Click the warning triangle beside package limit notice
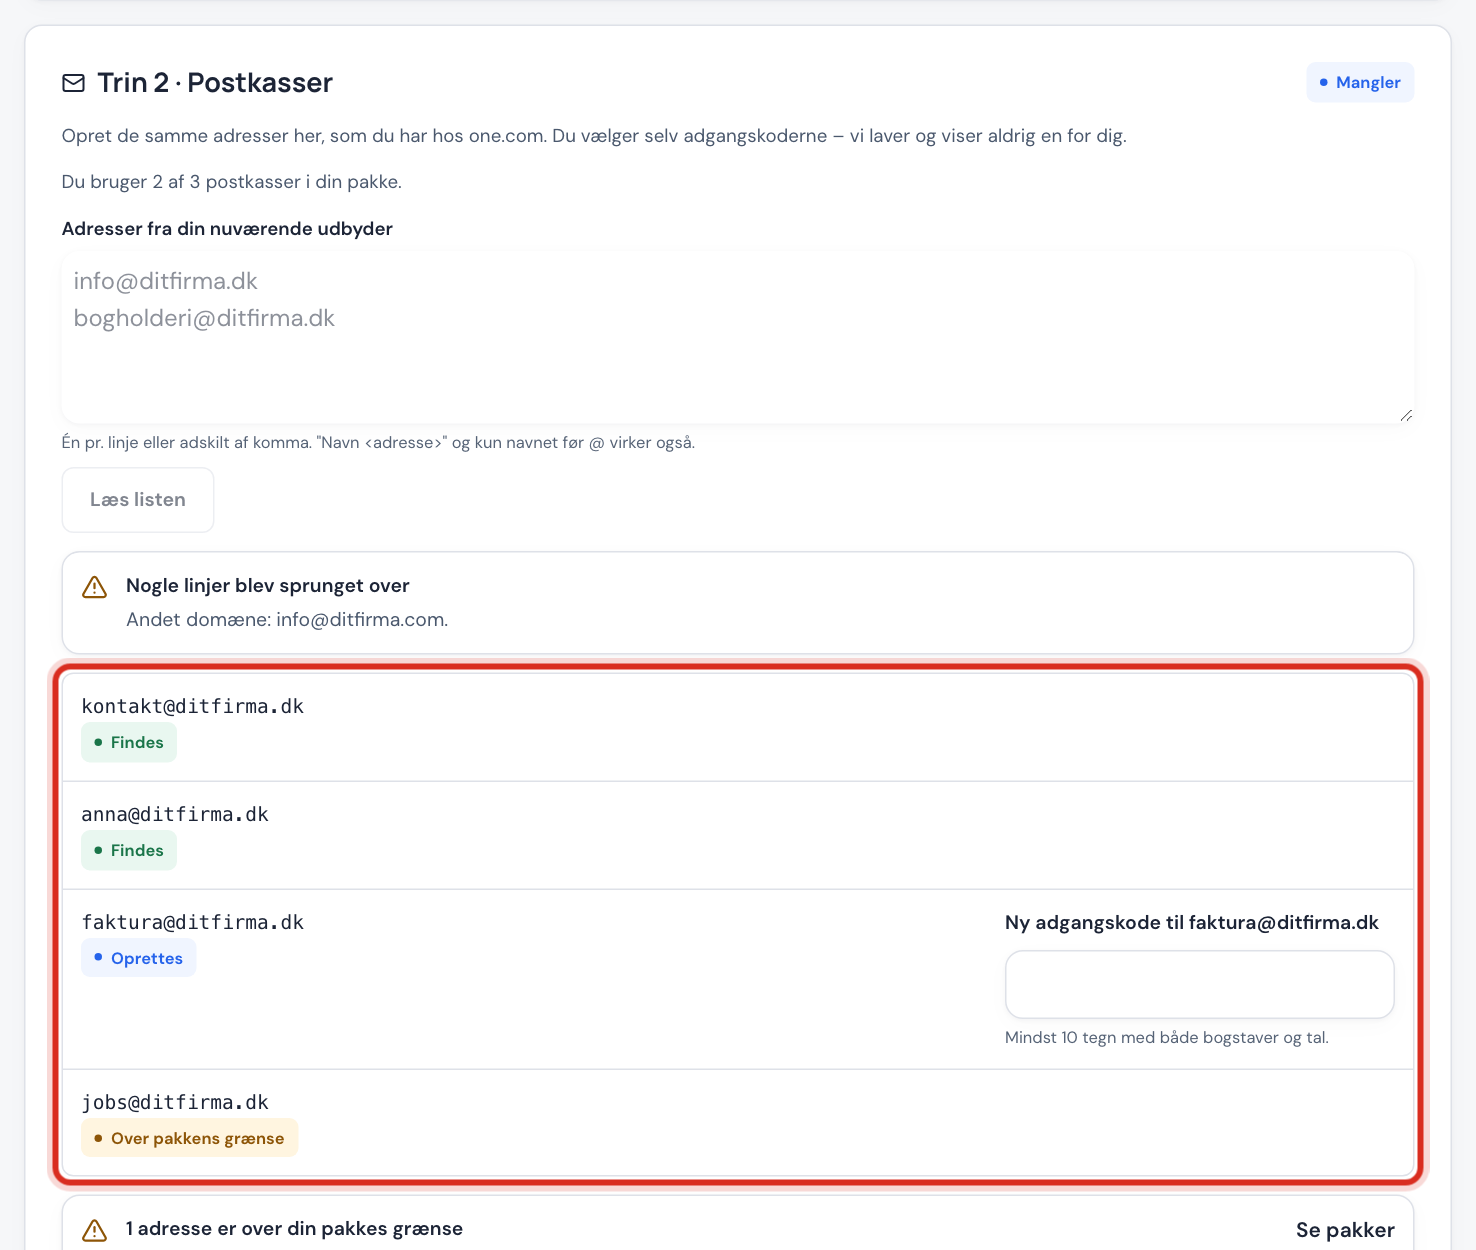Image resolution: width=1476 pixels, height=1250 pixels. click(x=94, y=1230)
